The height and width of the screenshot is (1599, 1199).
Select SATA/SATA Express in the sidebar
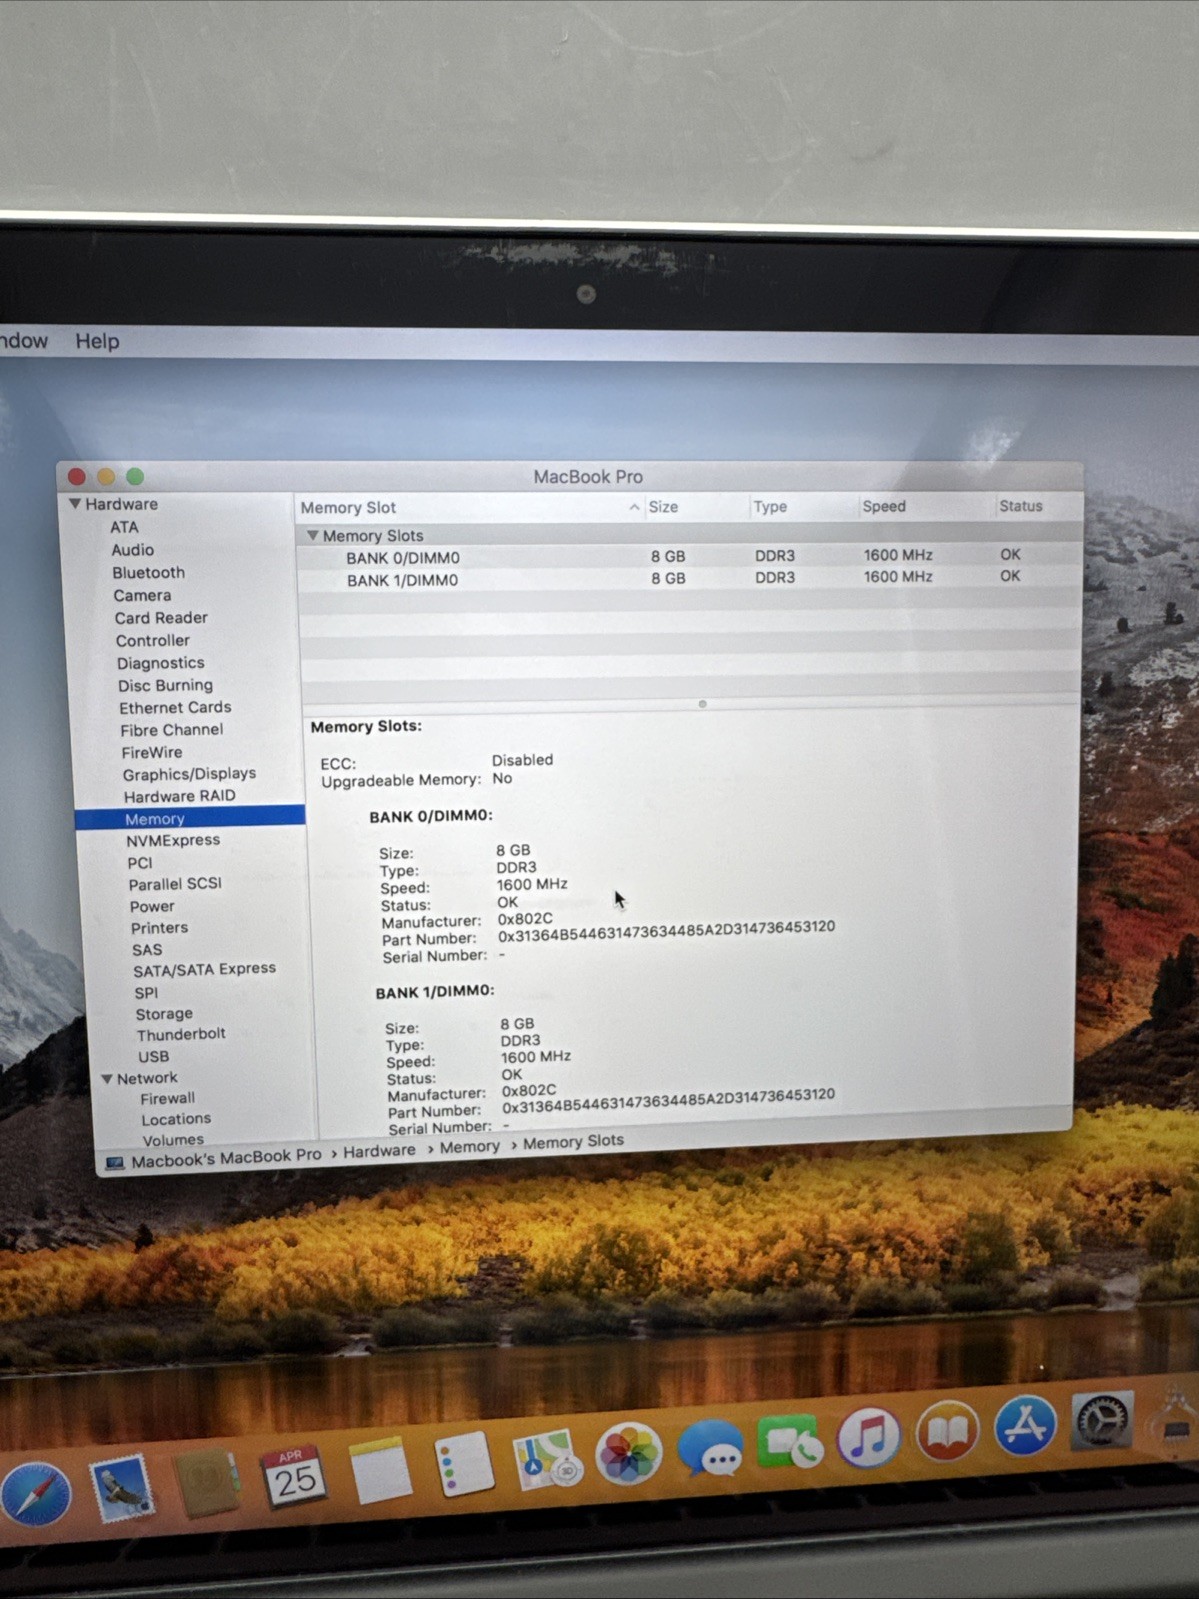coord(204,969)
